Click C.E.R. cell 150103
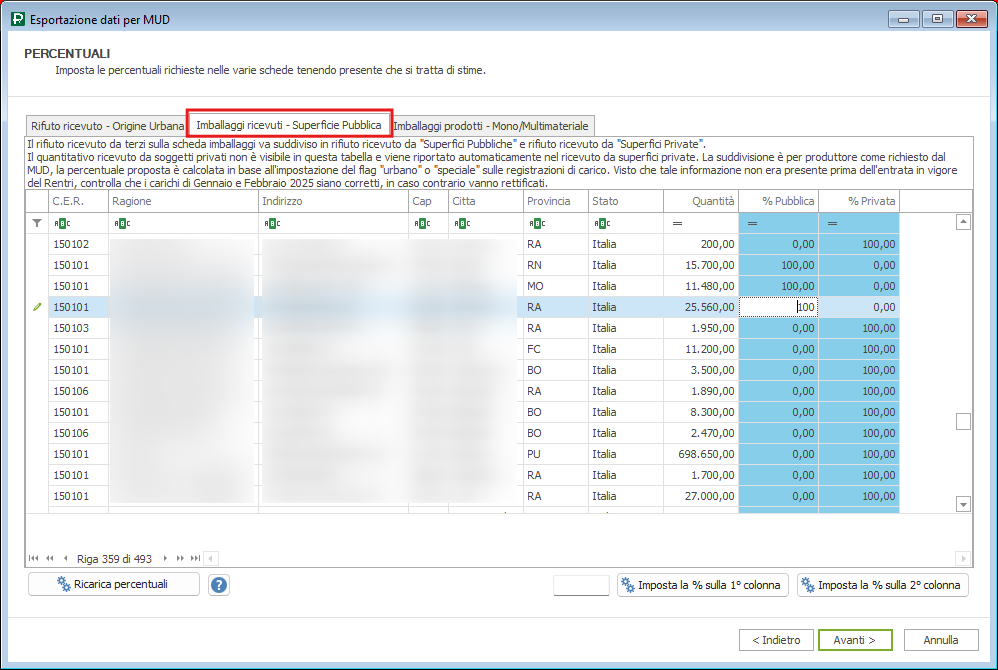The height and width of the screenshot is (670, 998). [x=78, y=328]
